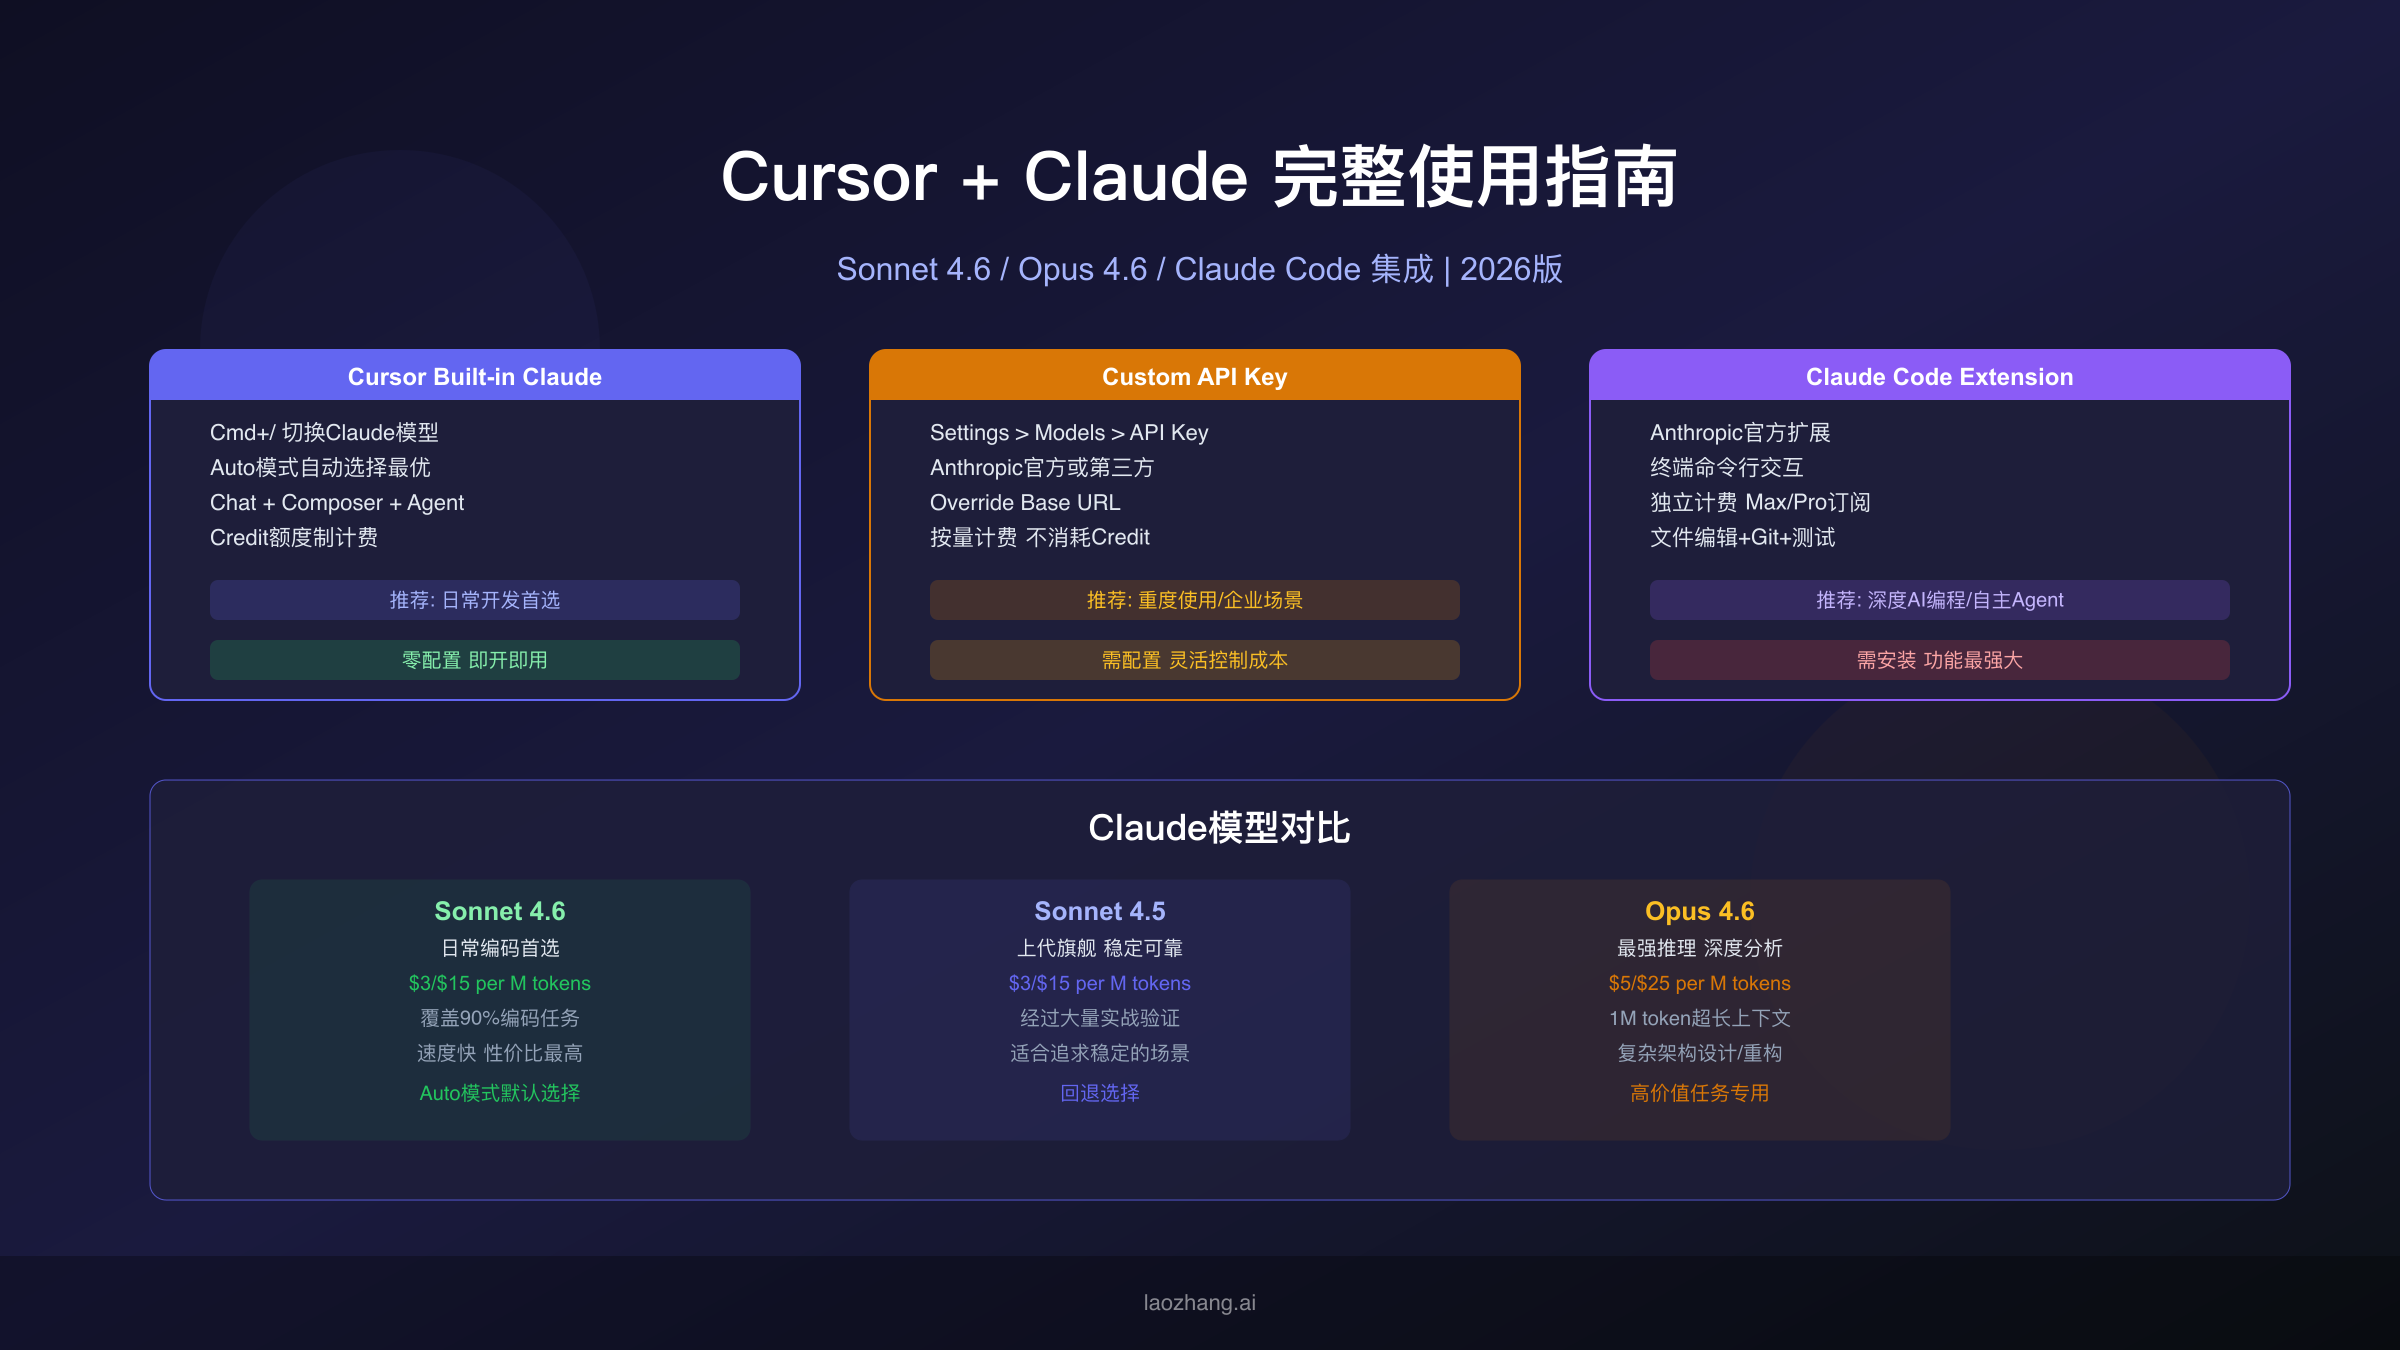Choose the Opus 4.6 model card title
The height and width of the screenshot is (1350, 2400).
pos(1700,911)
